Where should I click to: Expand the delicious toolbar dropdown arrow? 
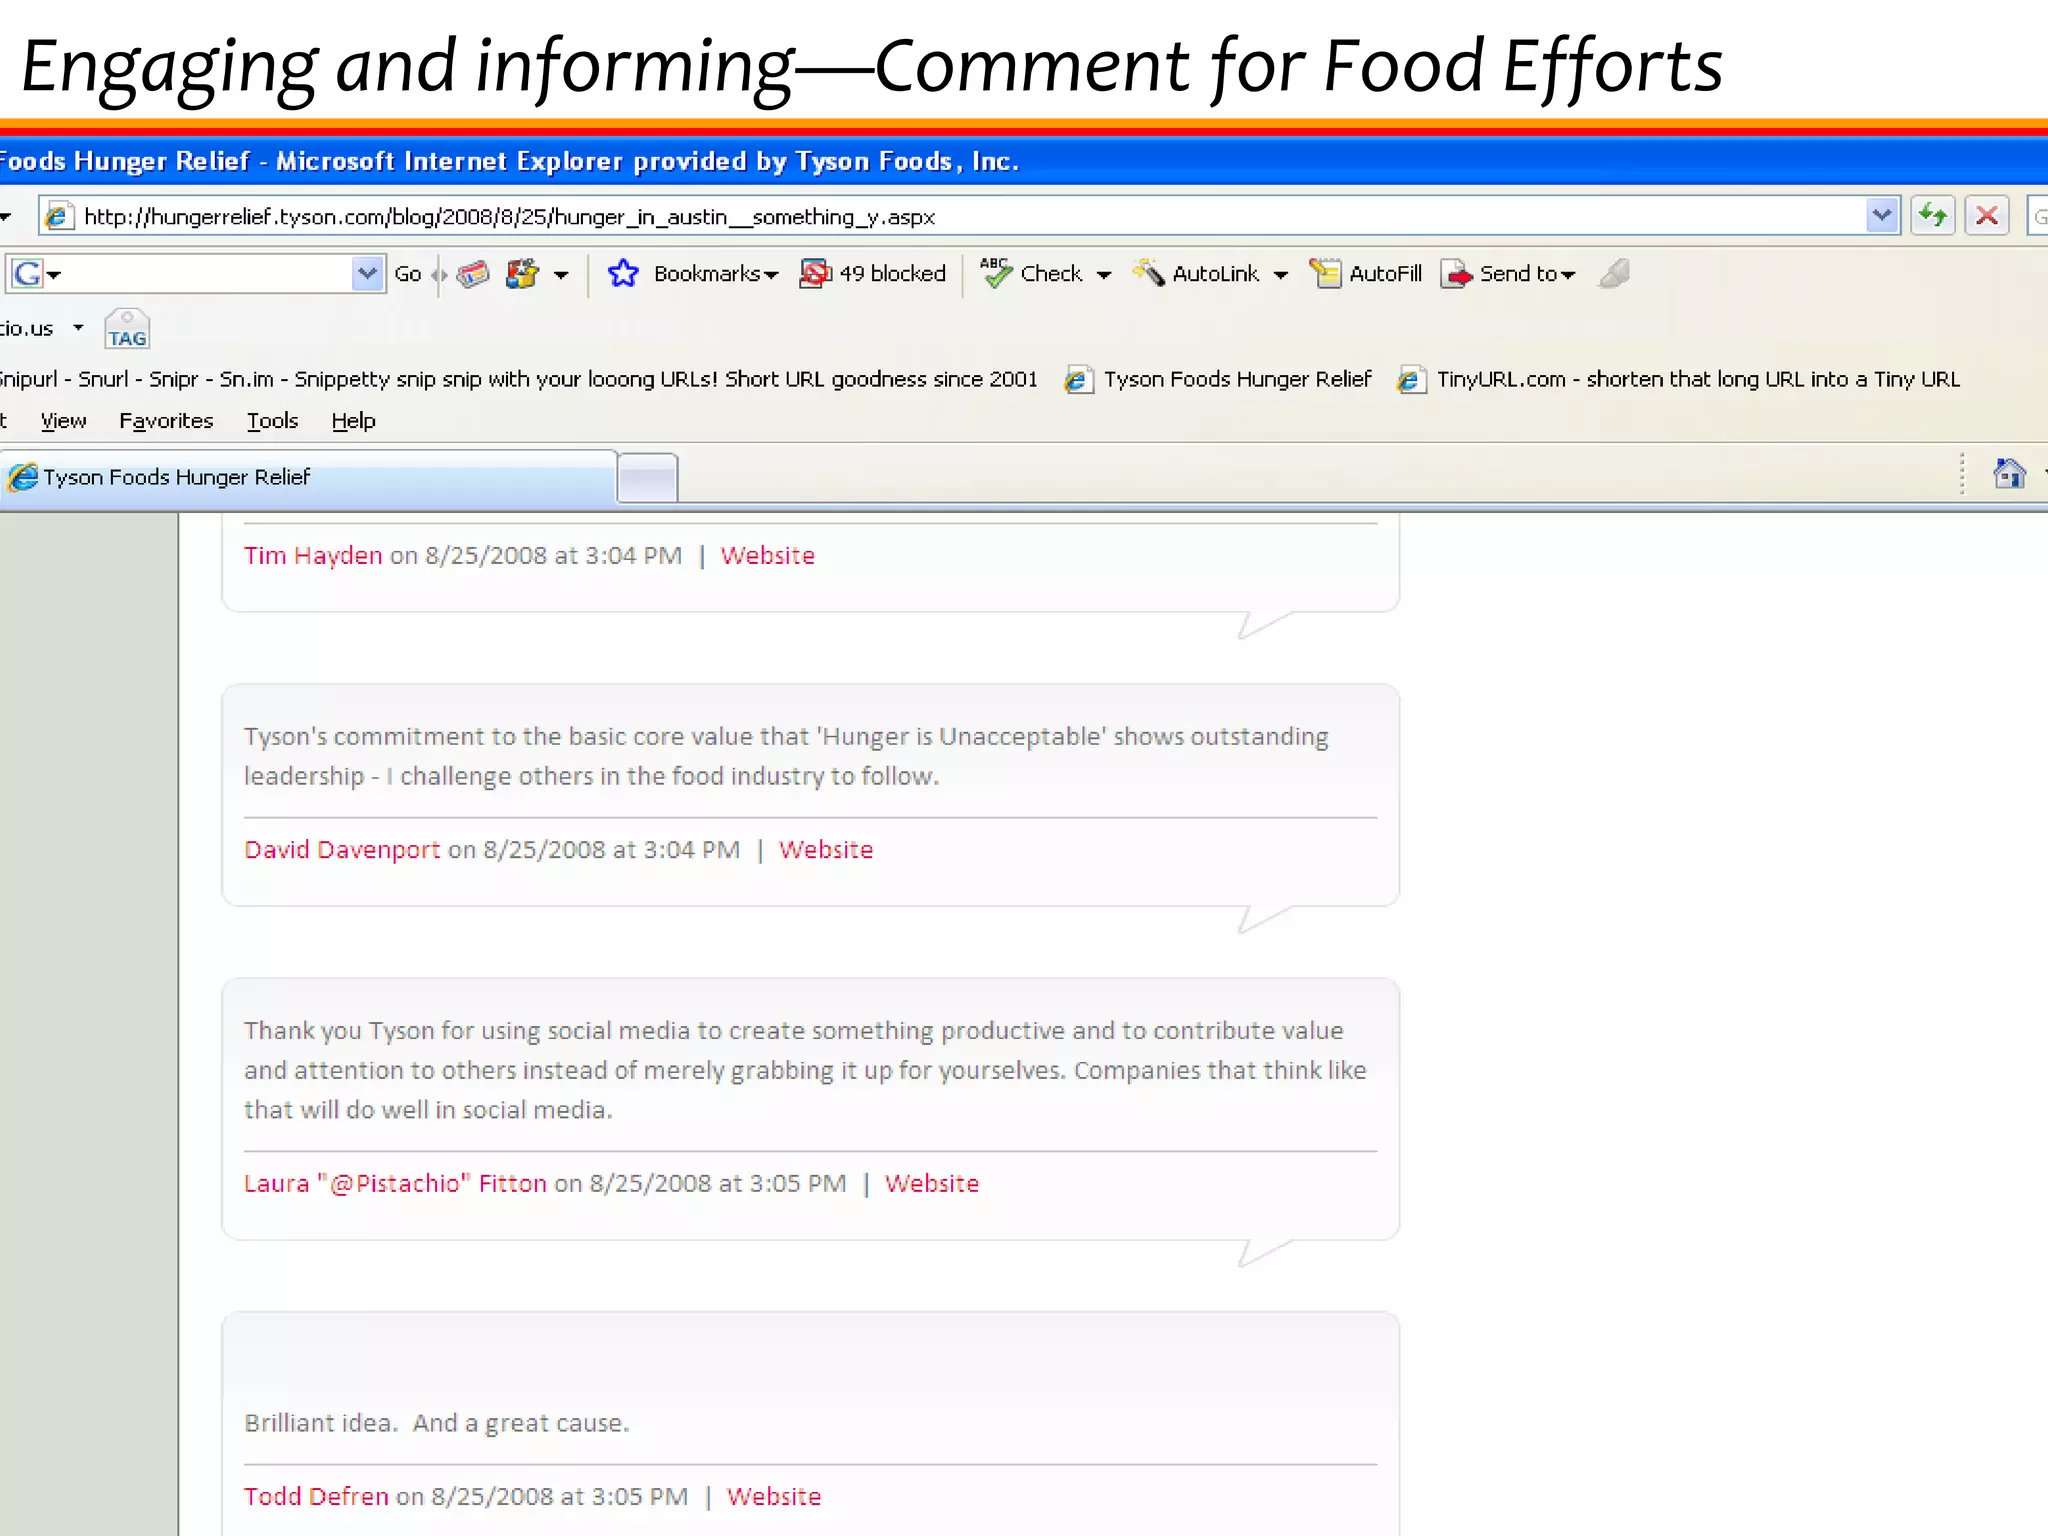(78, 328)
